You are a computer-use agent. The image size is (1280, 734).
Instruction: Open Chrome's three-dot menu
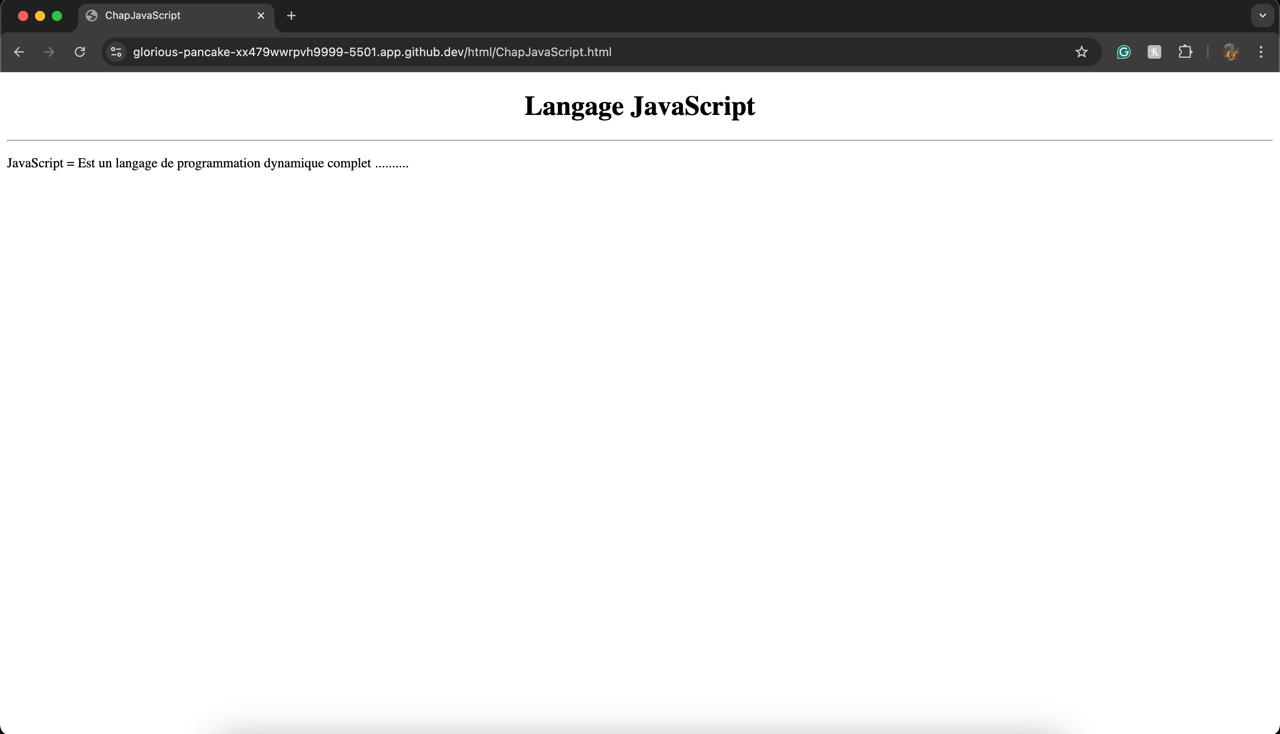coord(1261,52)
